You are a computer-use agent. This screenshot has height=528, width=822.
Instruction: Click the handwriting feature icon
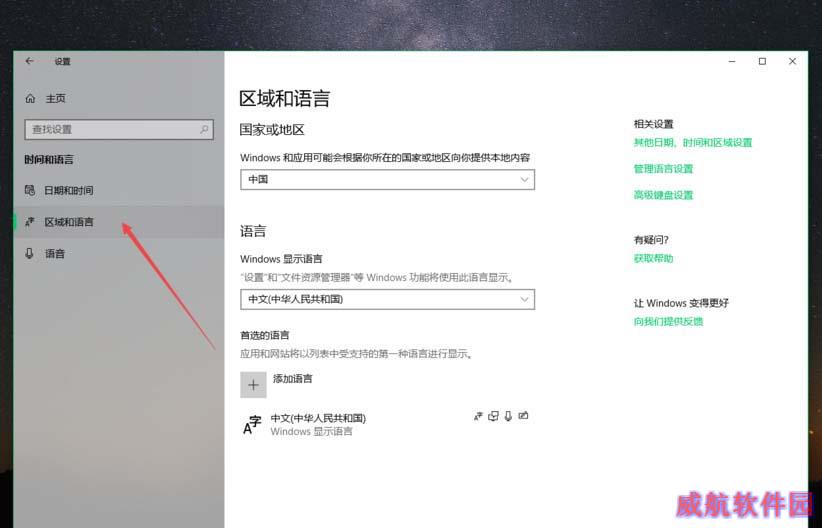pyautogui.click(x=523, y=416)
